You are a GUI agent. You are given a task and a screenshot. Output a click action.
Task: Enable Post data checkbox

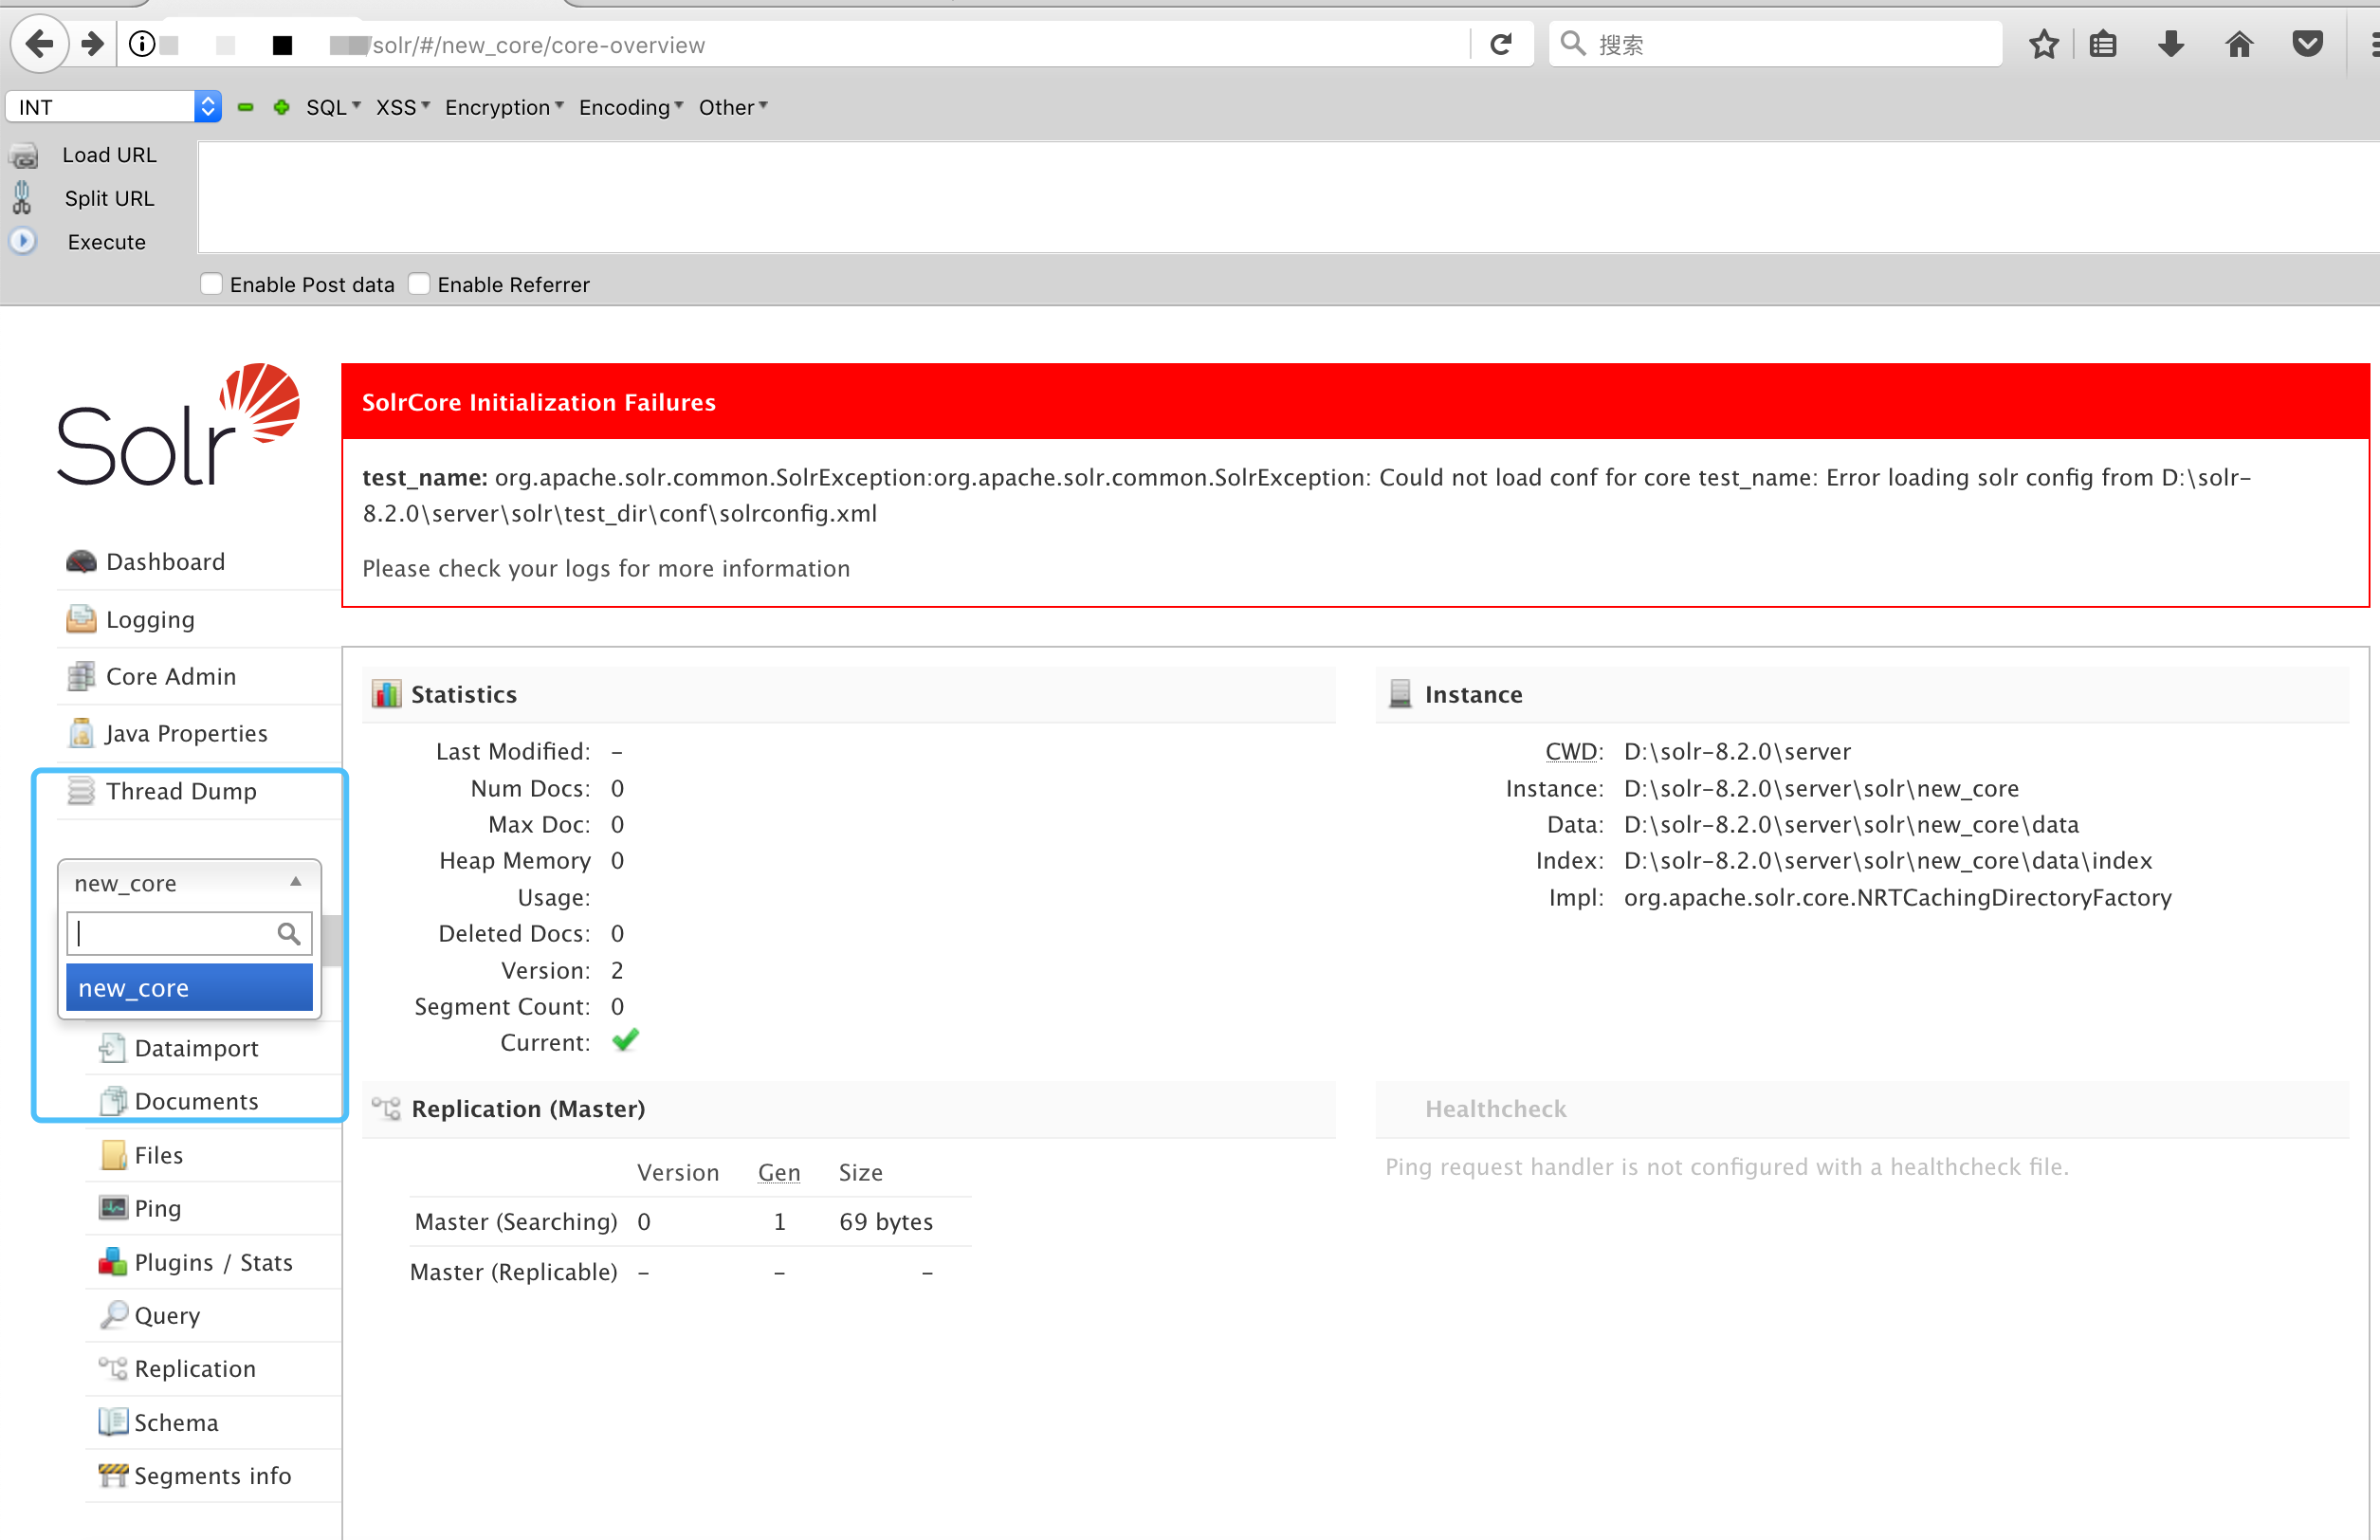coord(211,284)
